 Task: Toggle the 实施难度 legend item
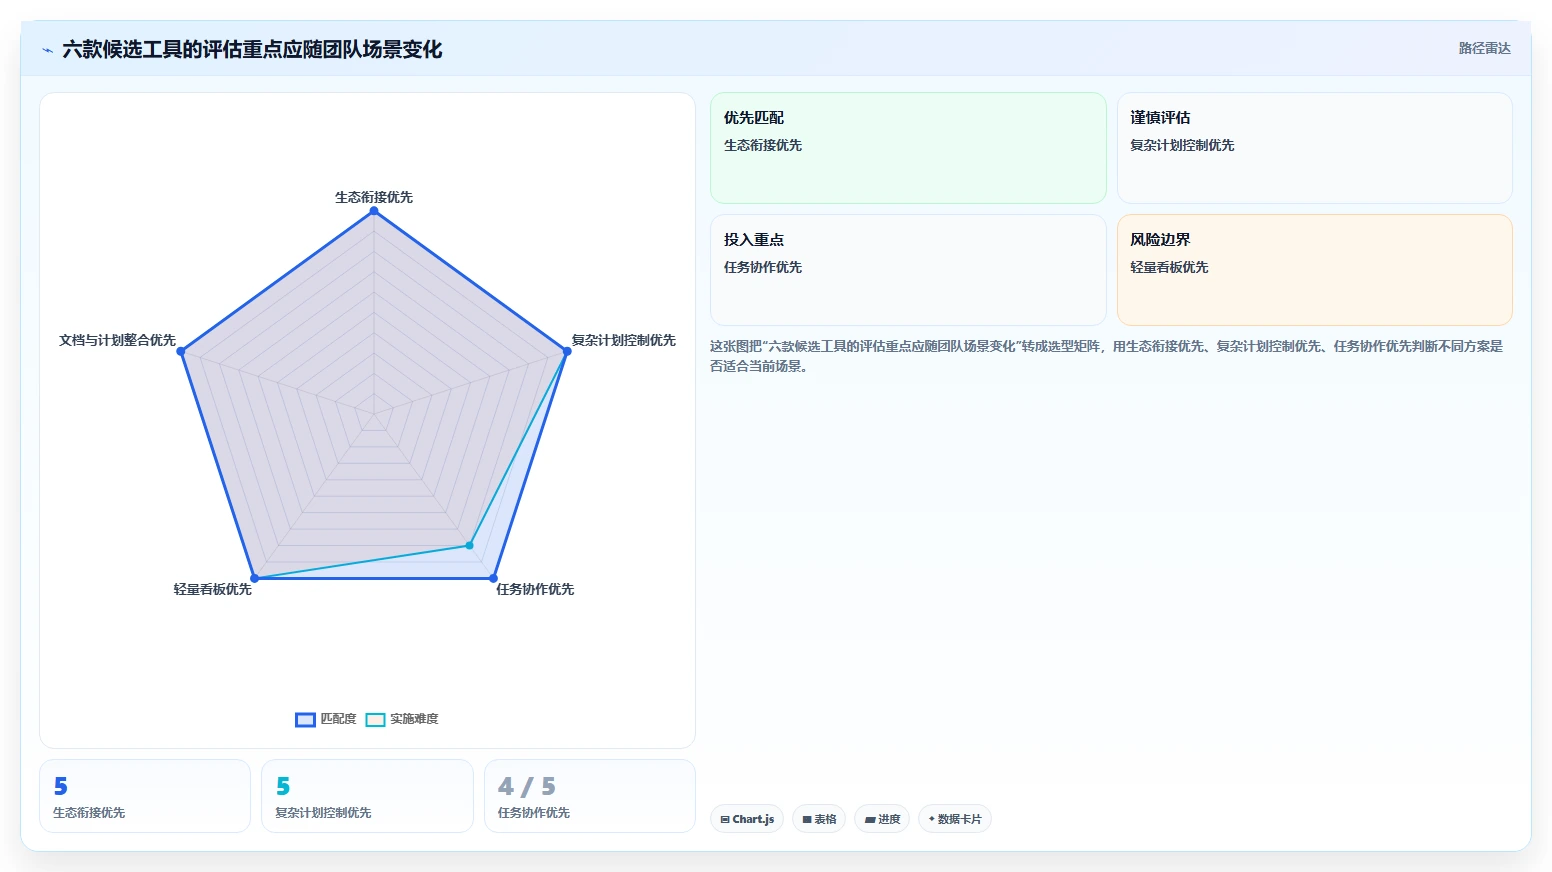(402, 719)
